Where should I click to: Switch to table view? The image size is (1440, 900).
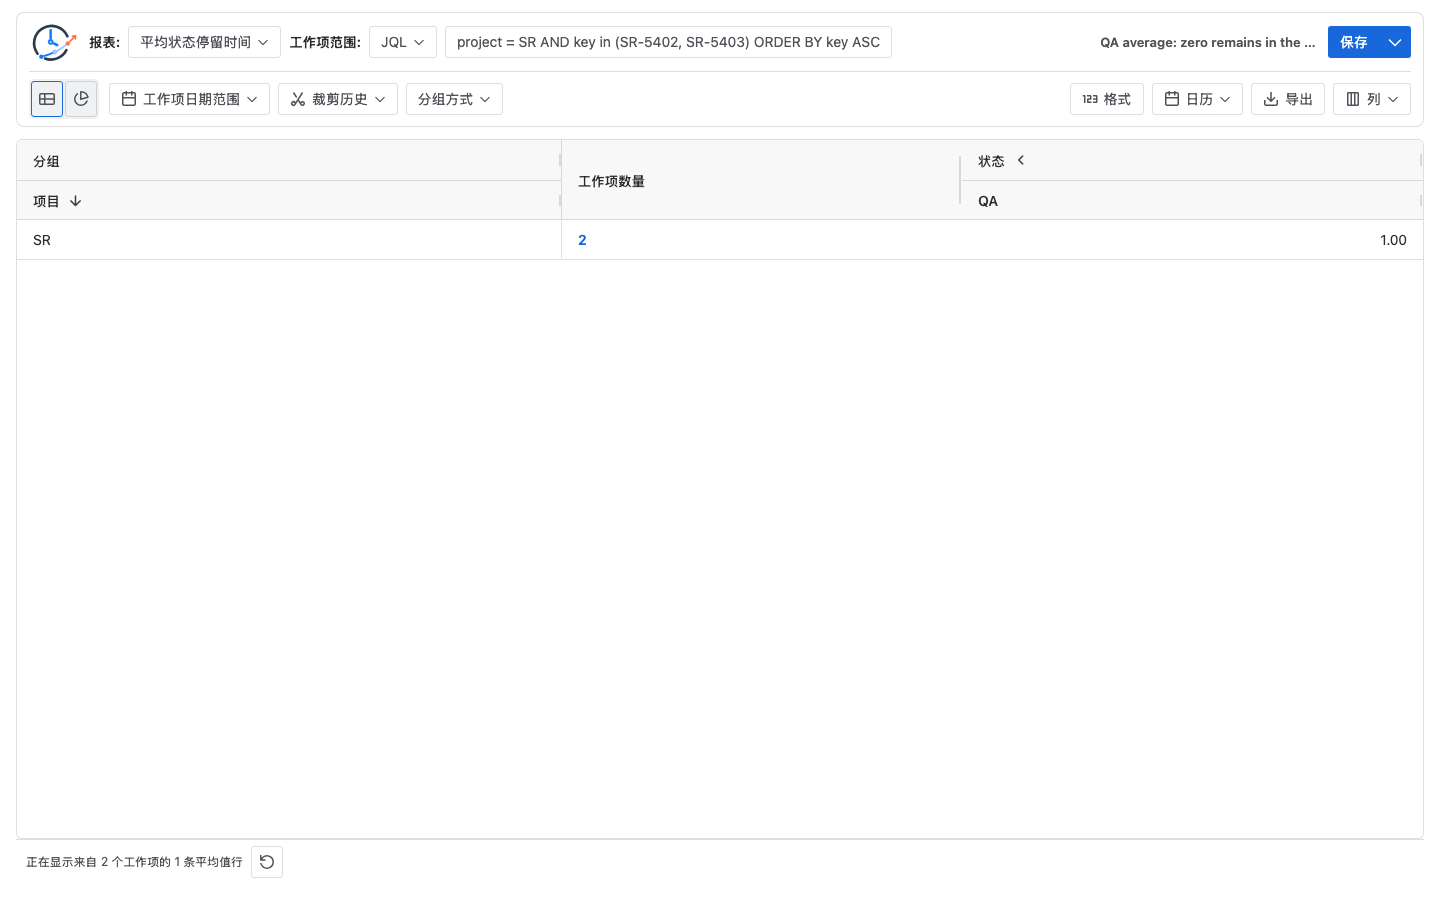(x=47, y=99)
